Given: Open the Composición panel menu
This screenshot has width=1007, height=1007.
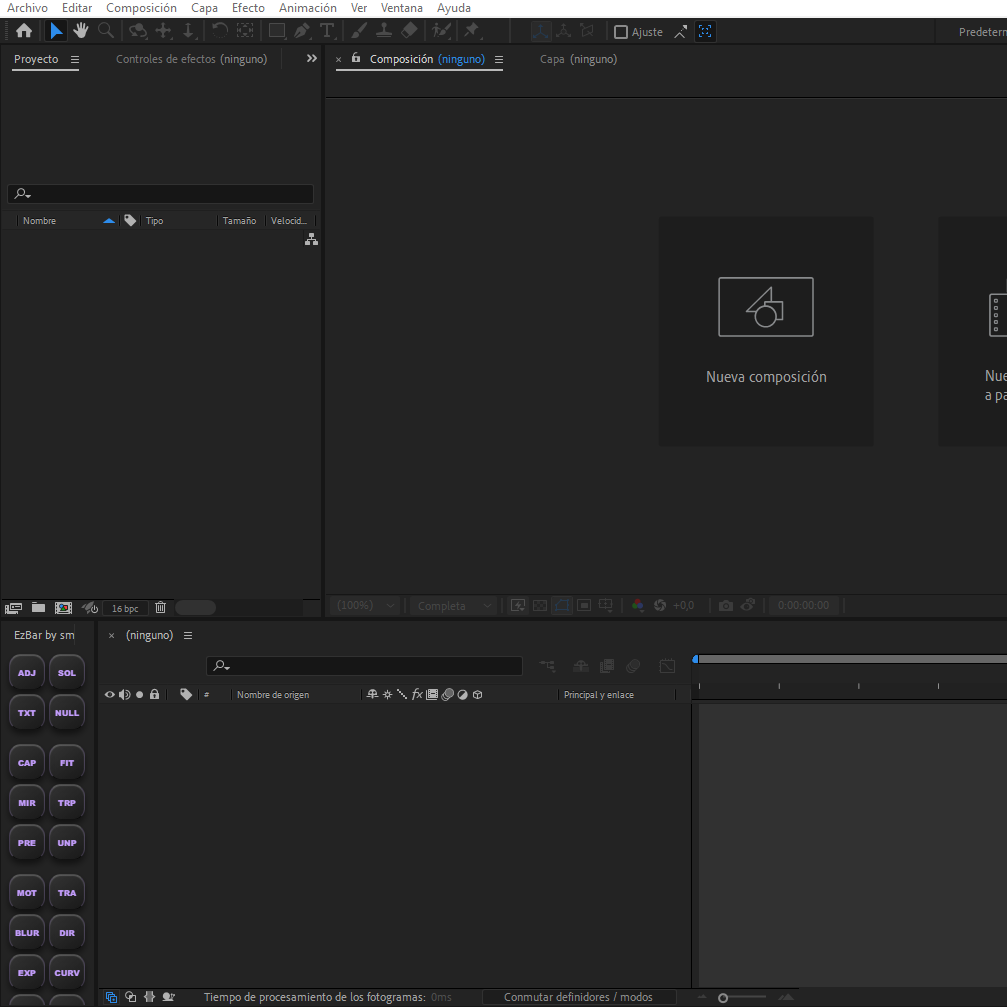Looking at the screenshot, I should click(499, 59).
